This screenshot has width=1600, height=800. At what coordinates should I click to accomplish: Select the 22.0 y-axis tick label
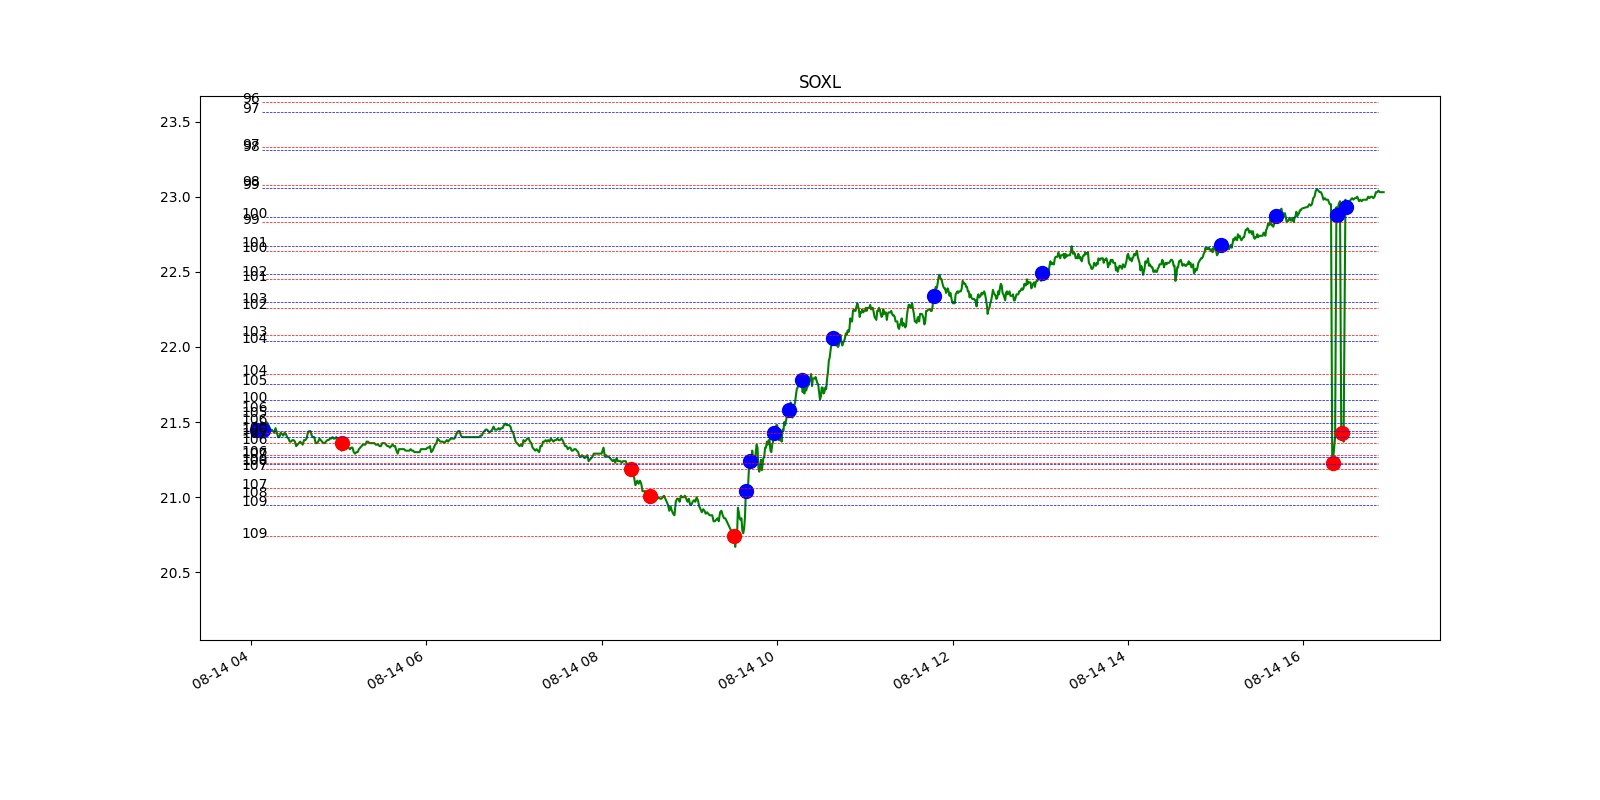pyautogui.click(x=175, y=347)
